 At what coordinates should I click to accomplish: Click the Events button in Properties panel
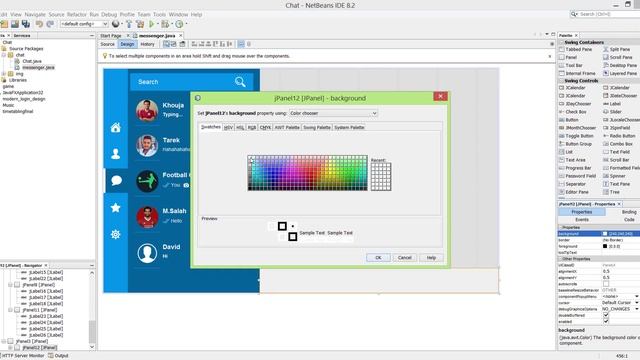pos(582,220)
